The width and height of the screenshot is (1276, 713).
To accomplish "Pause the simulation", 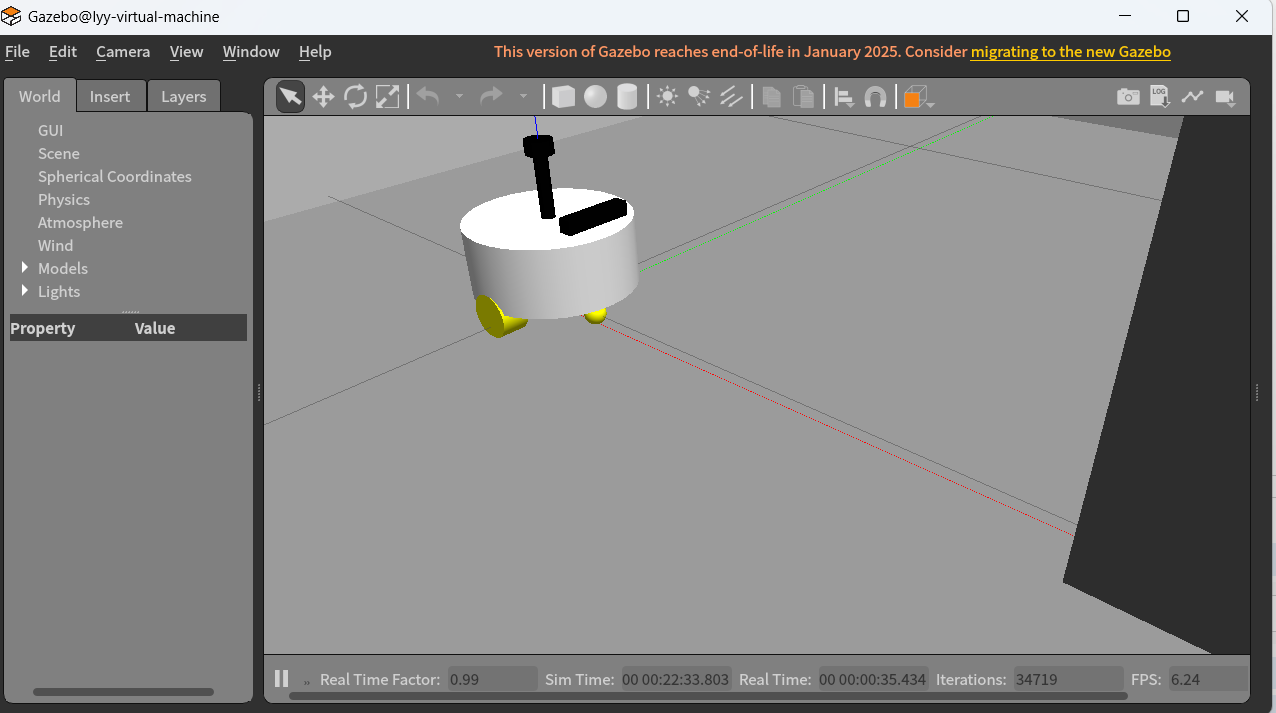I will tap(282, 679).
